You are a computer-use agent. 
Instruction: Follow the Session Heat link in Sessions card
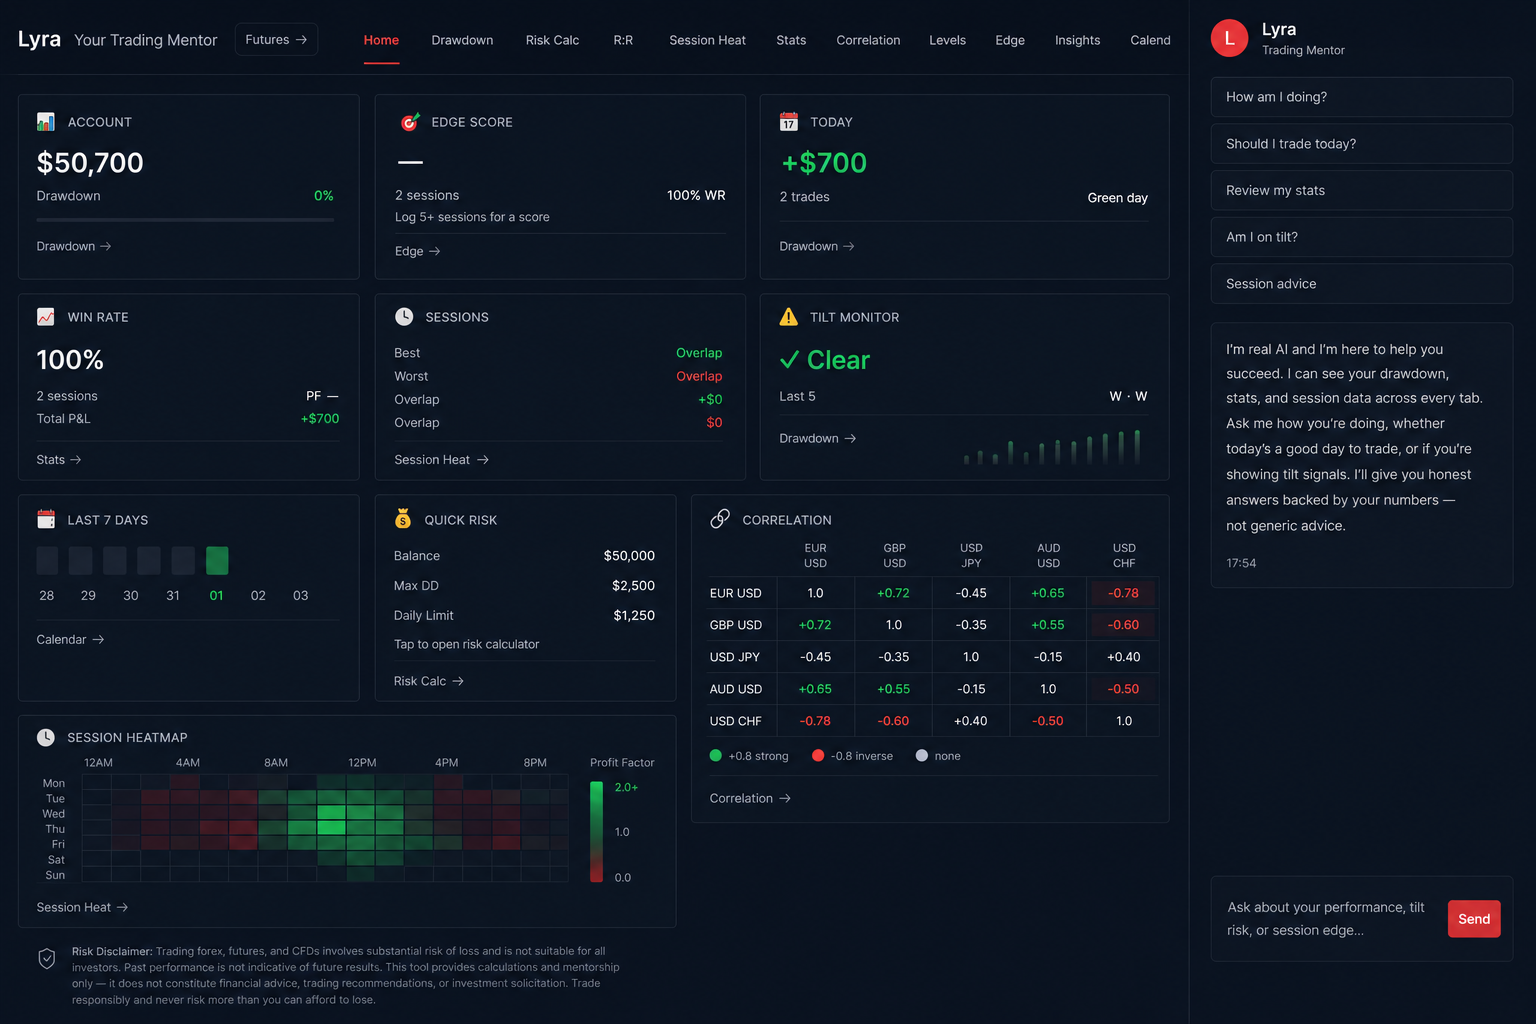click(442, 460)
